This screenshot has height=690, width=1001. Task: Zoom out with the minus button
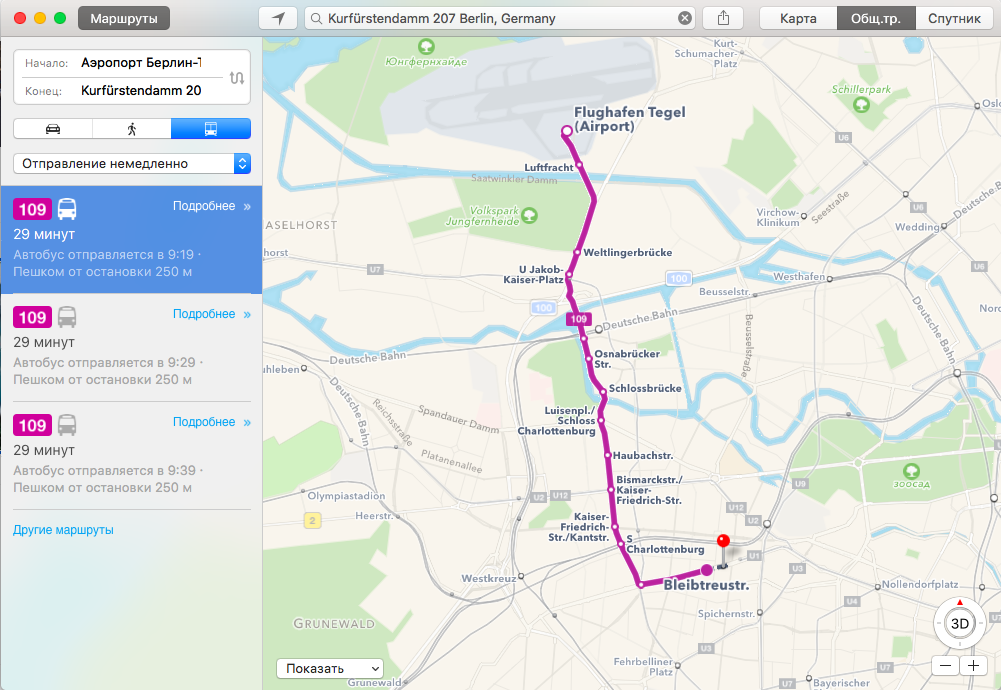pos(945,666)
